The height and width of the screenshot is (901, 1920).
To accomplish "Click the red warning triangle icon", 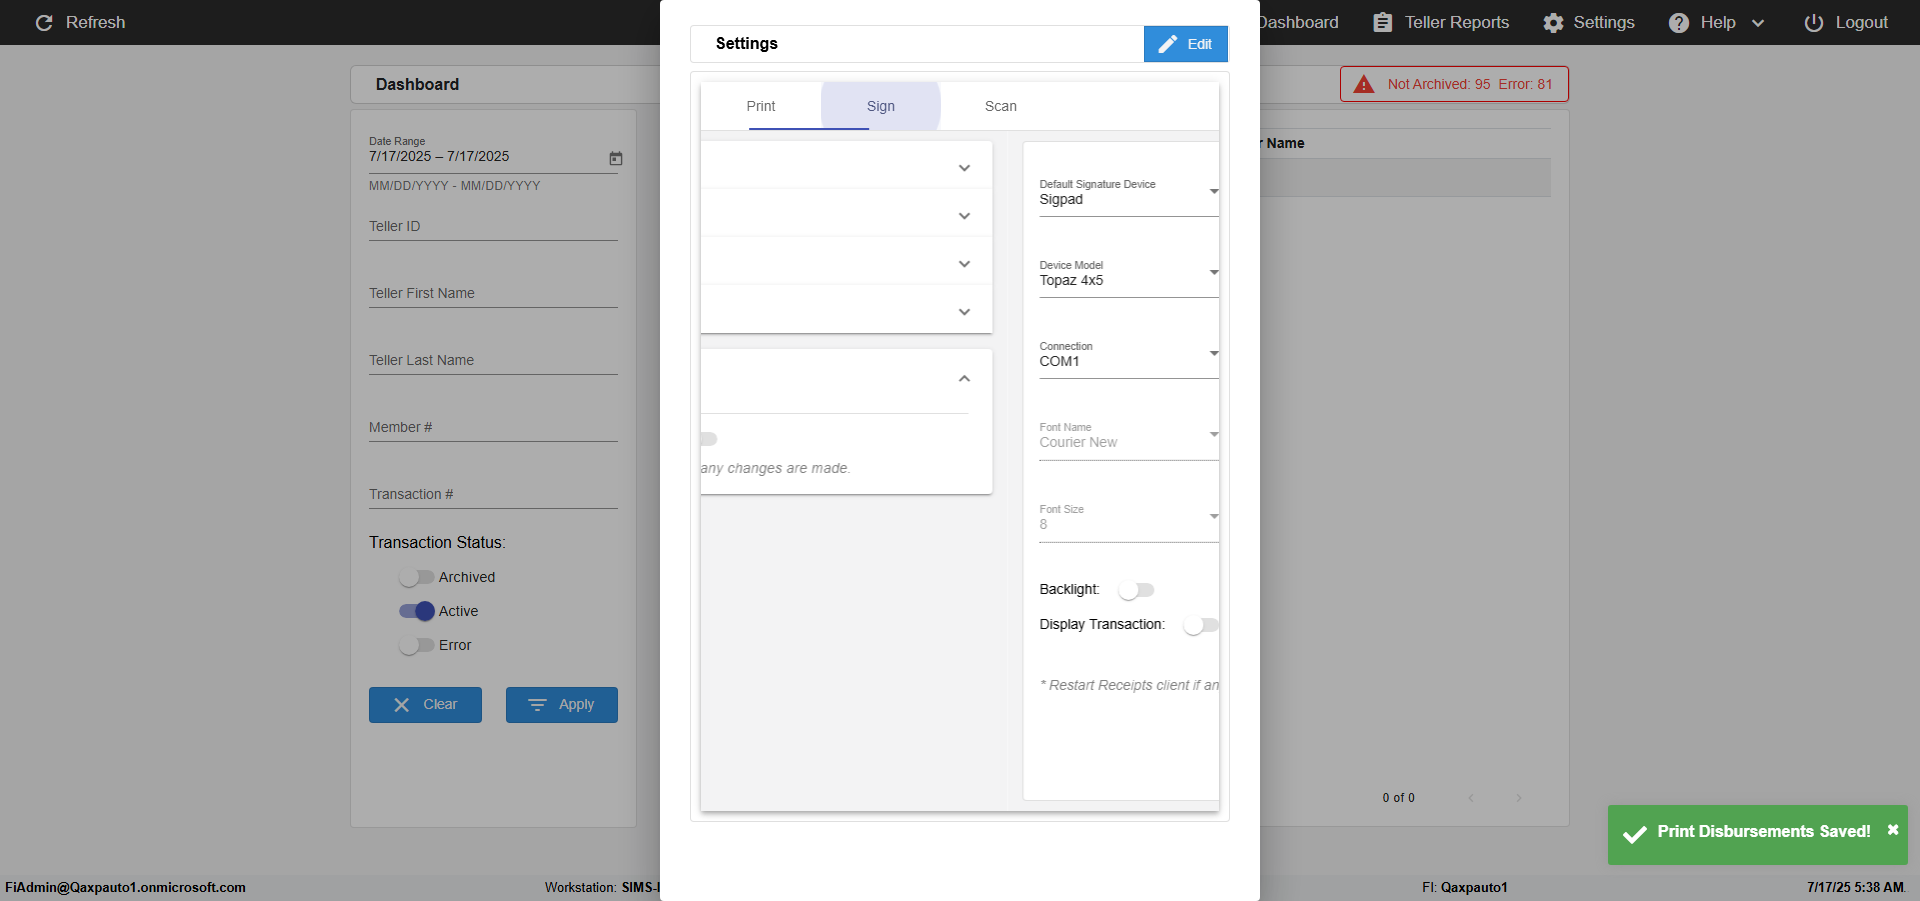I will 1364,84.
